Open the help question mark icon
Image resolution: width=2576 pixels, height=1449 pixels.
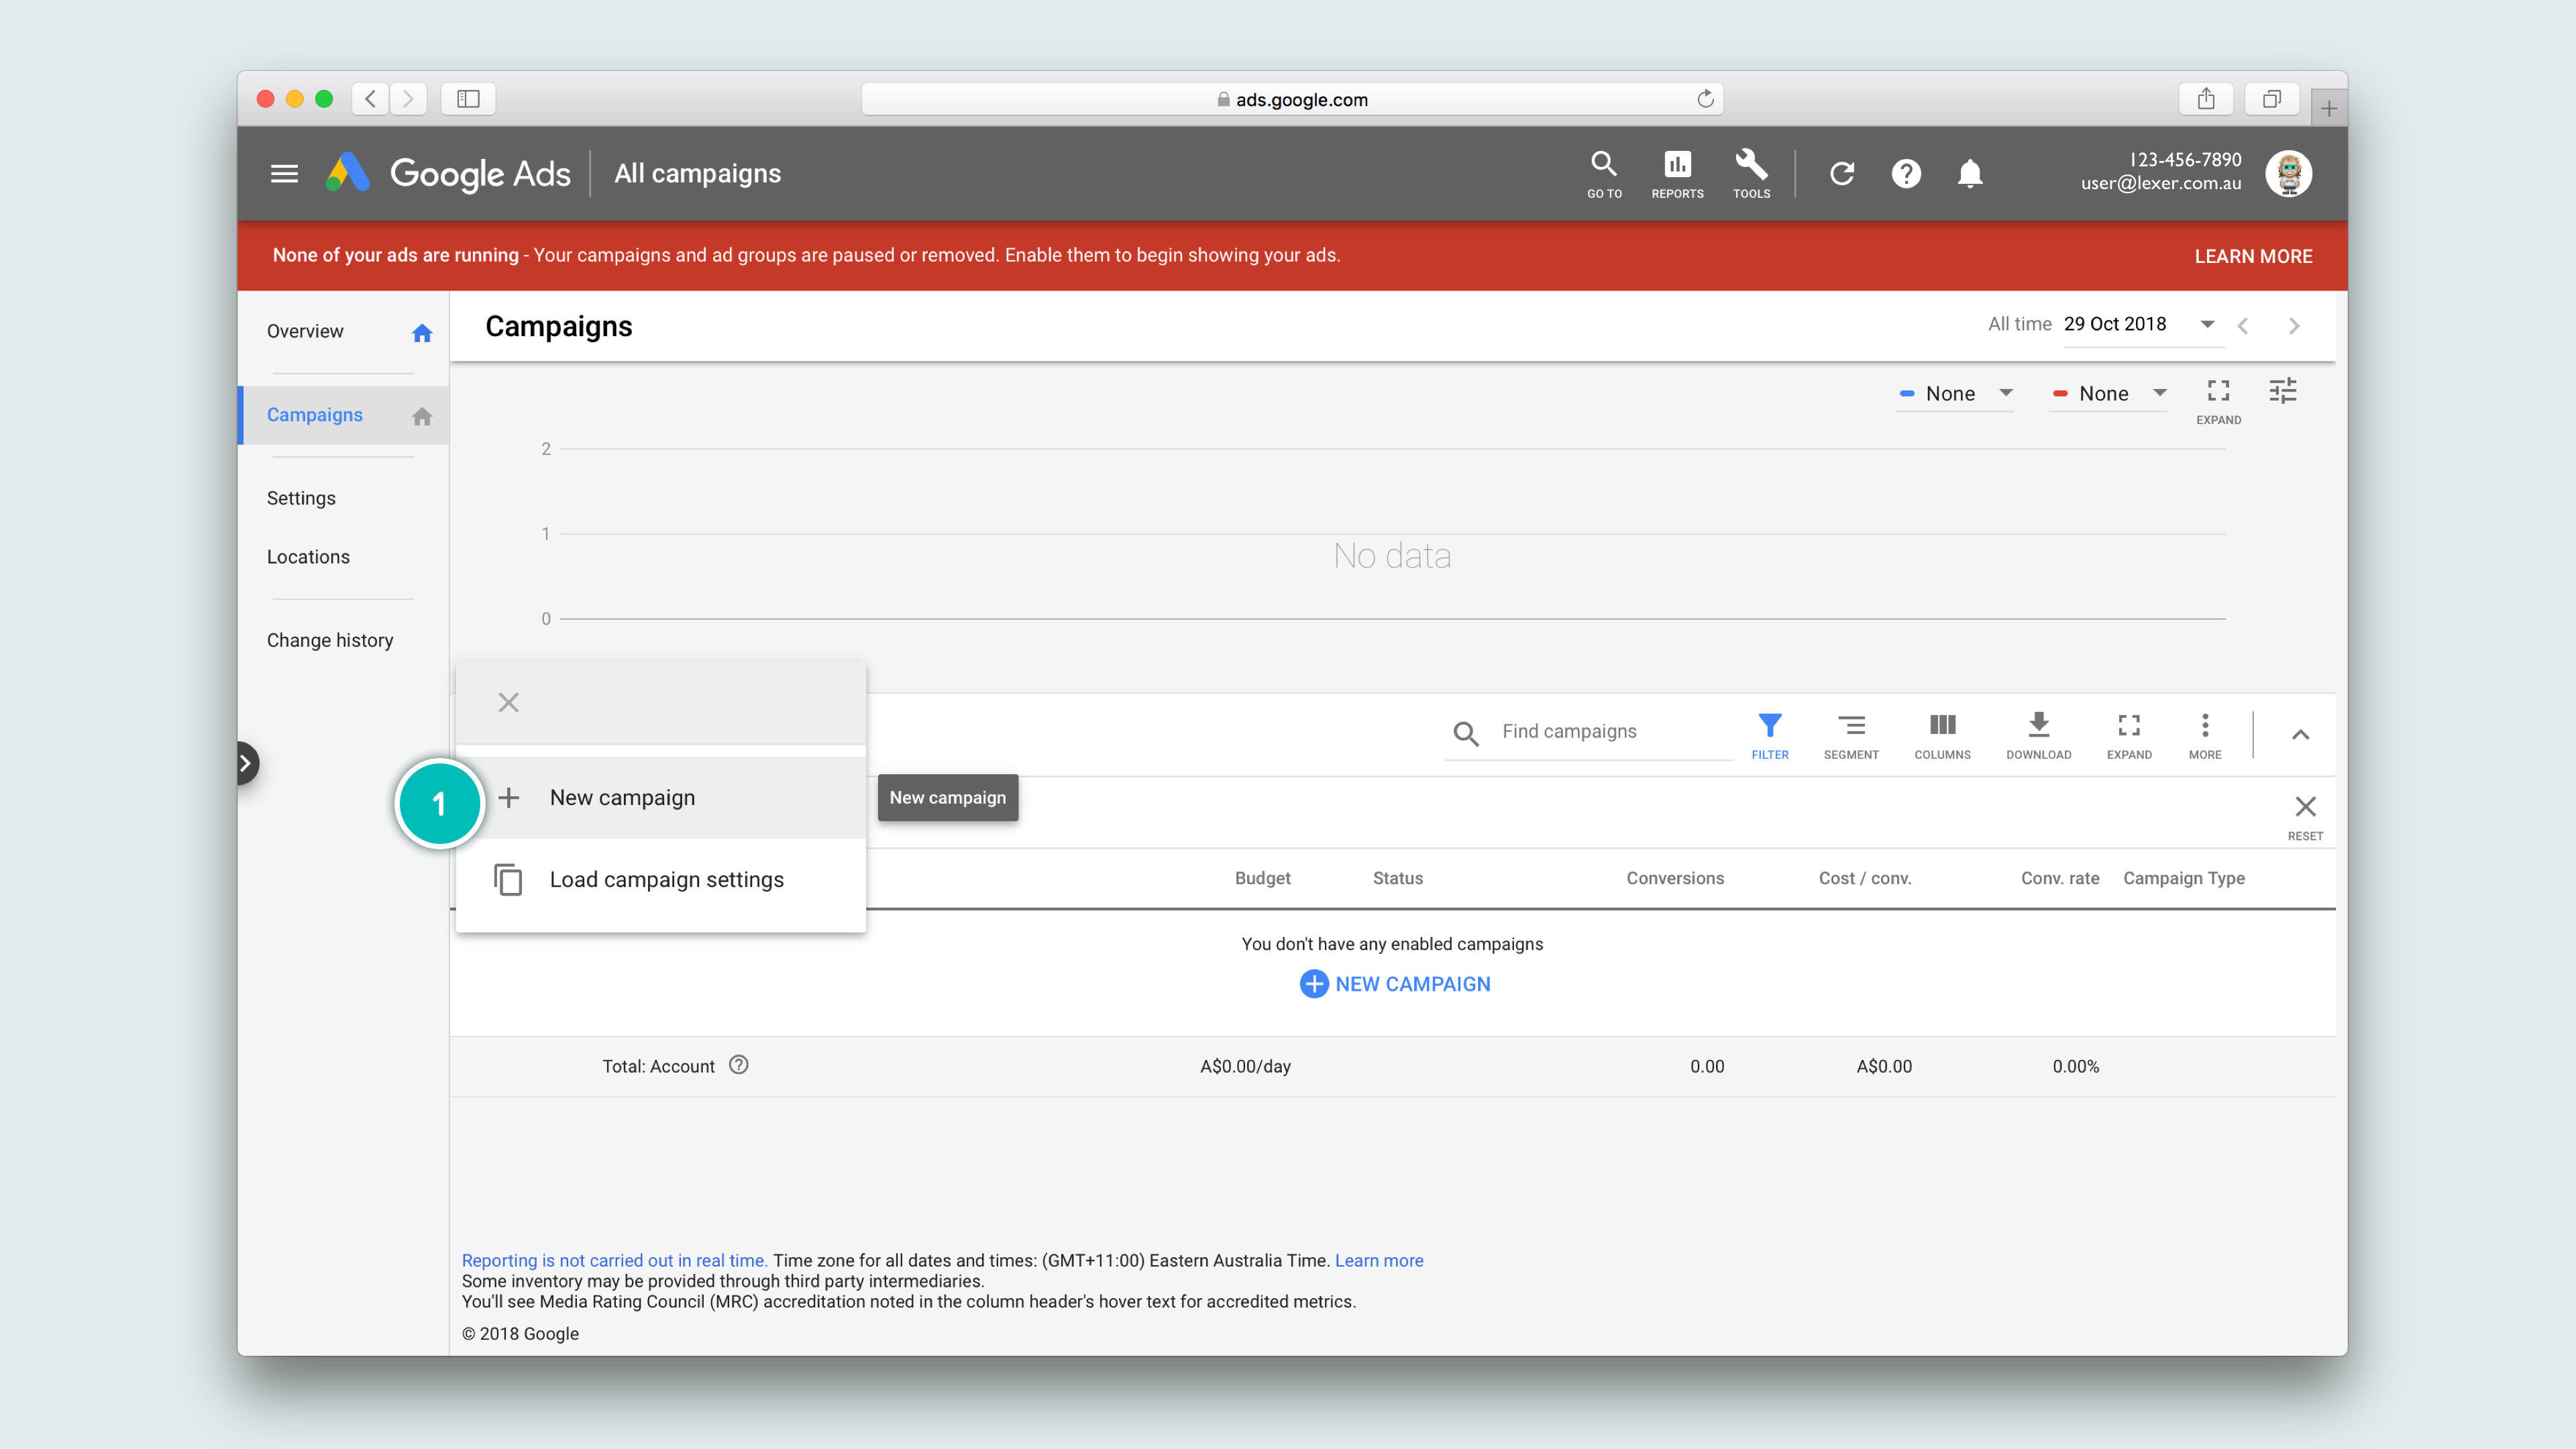1906,174
